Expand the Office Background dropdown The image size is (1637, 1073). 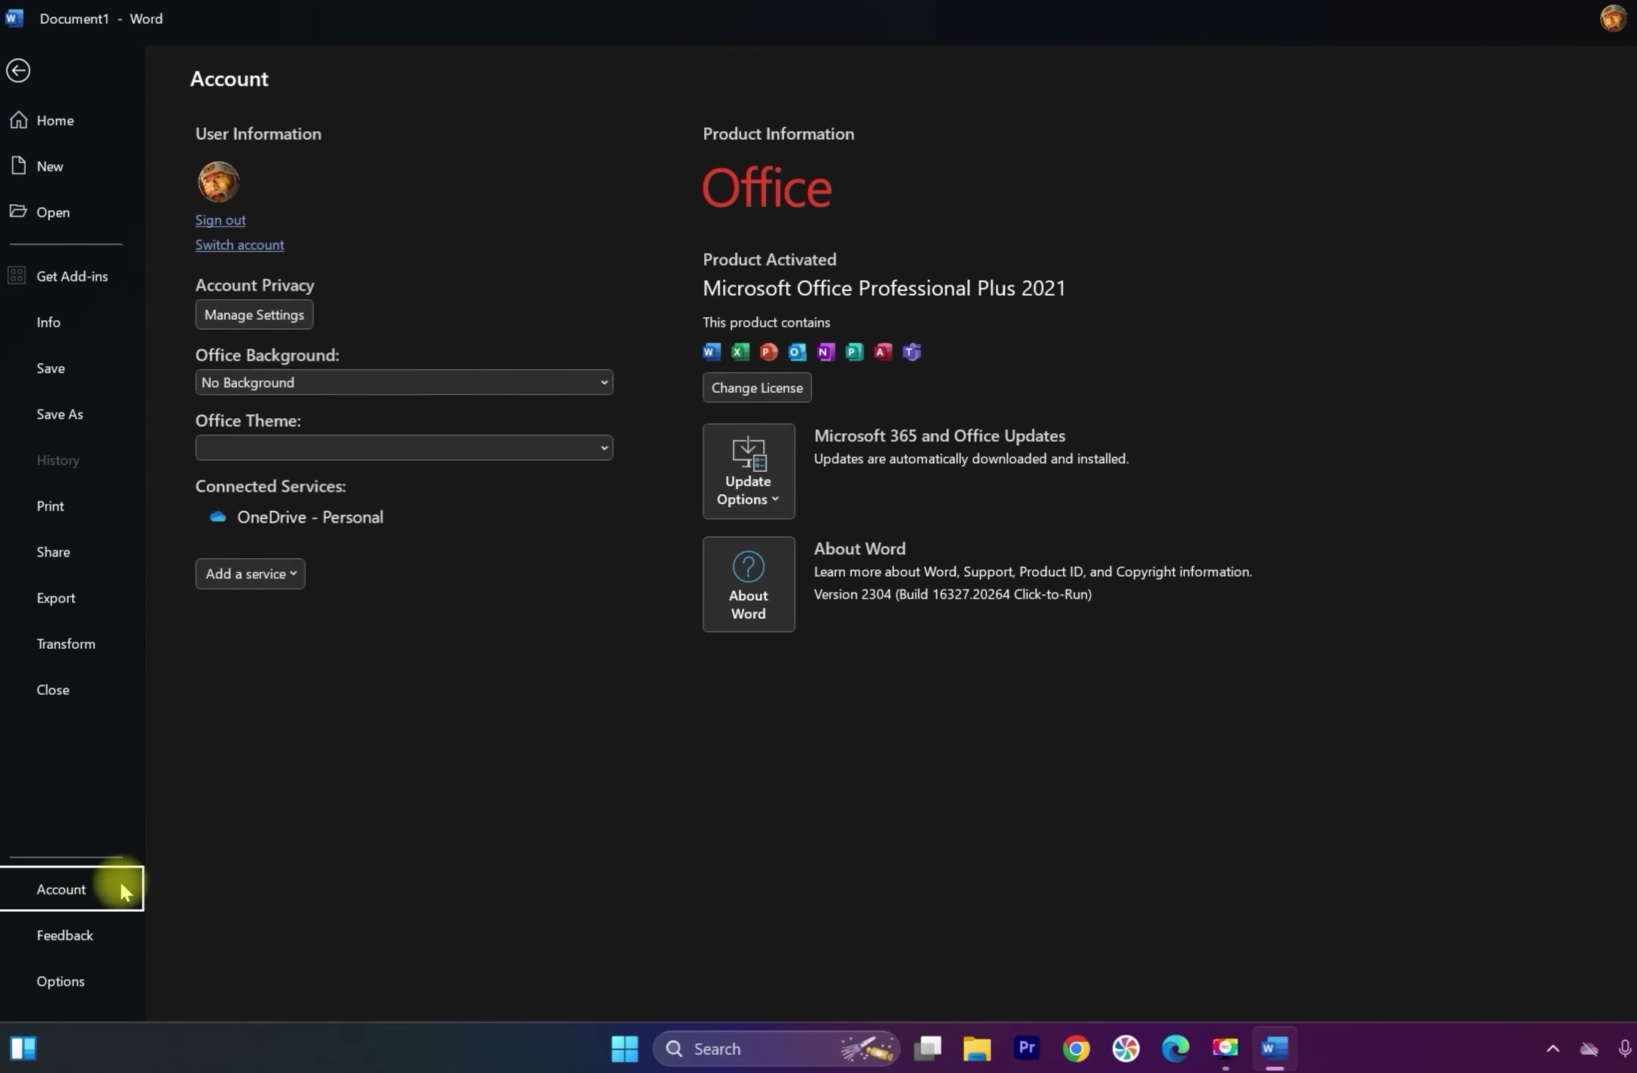tap(403, 382)
